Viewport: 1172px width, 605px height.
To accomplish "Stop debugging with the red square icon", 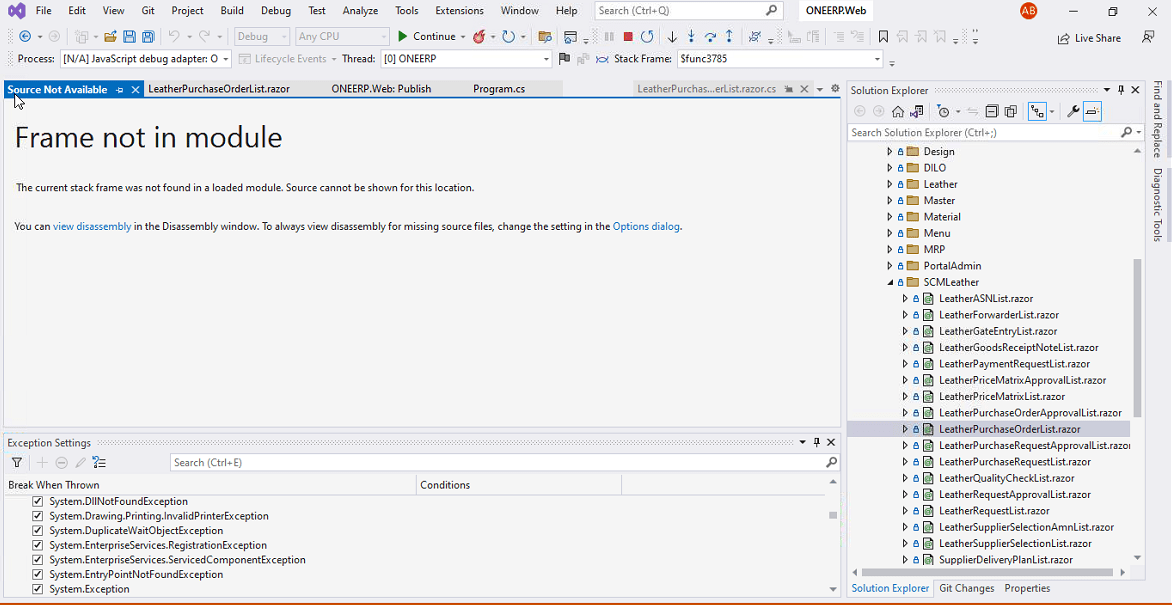I will [x=628, y=36].
